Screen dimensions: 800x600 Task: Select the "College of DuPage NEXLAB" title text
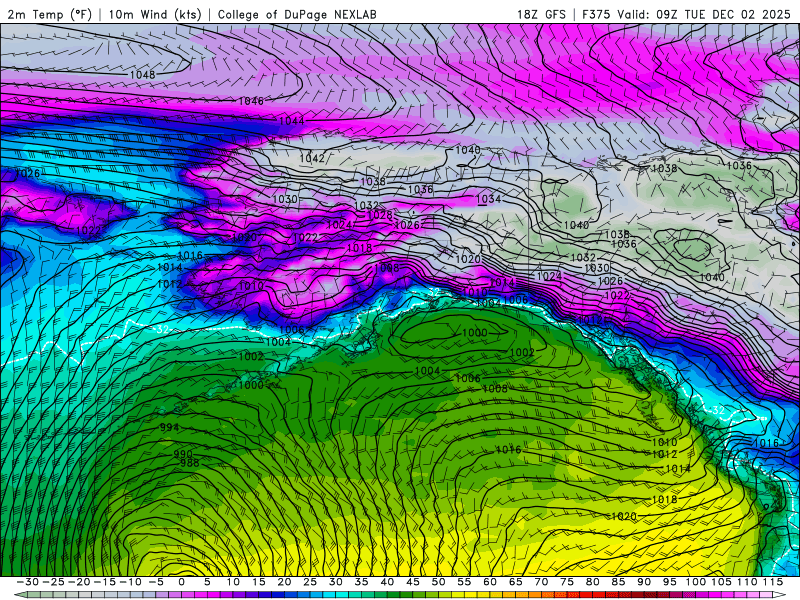pos(297,14)
